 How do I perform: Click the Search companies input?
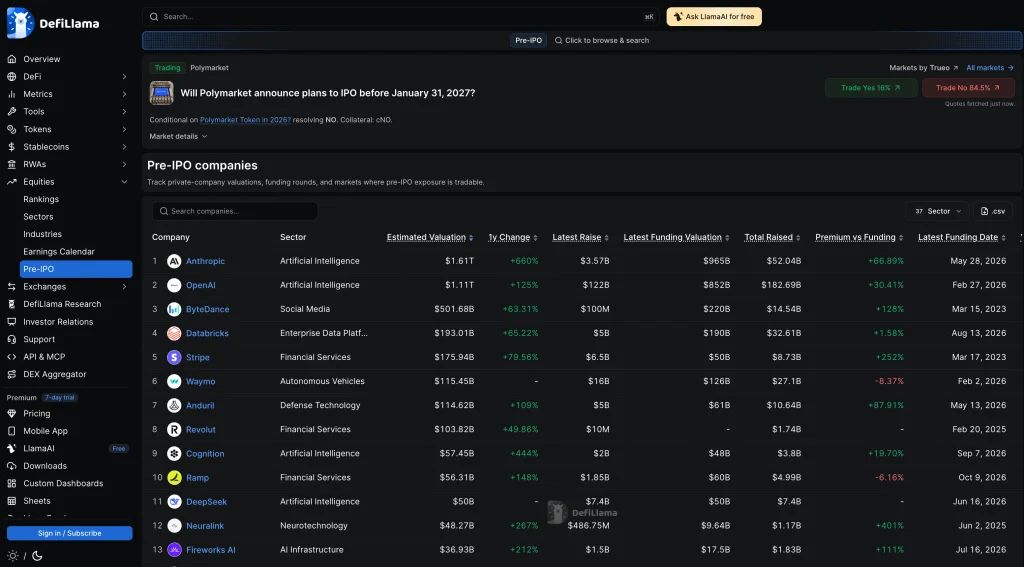(x=235, y=211)
